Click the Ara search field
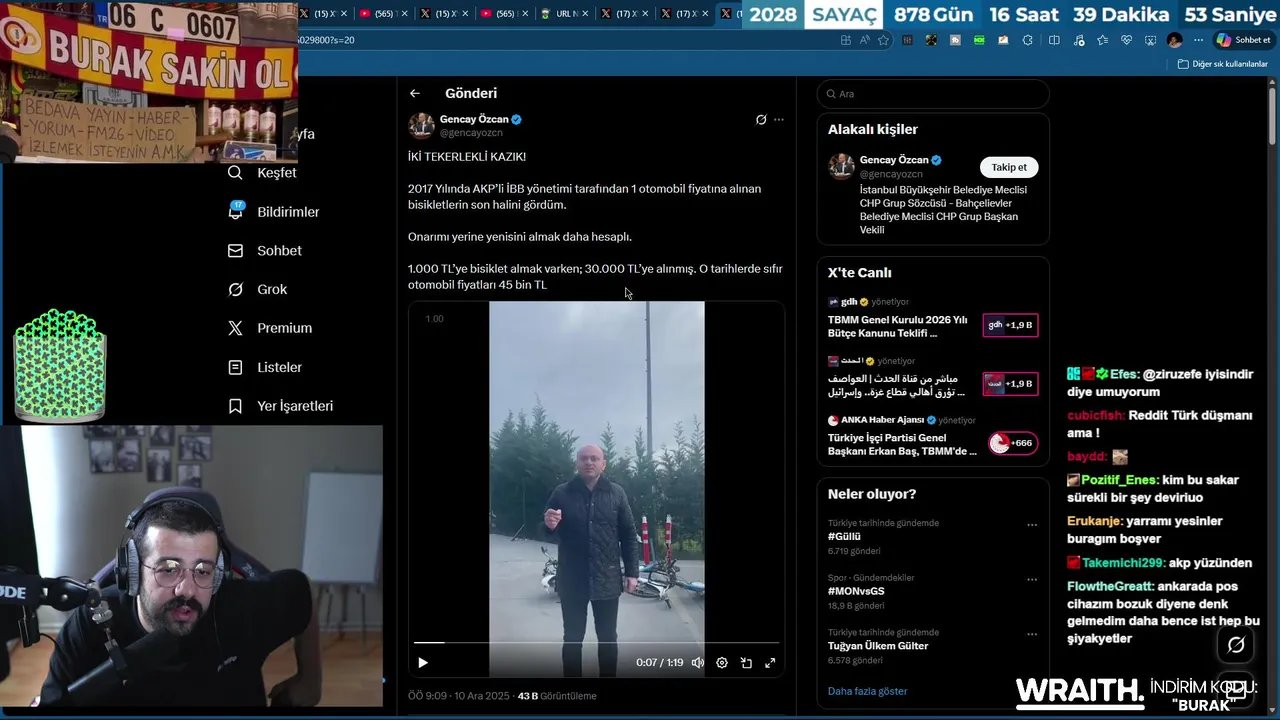This screenshot has height=720, width=1280. (x=933, y=94)
